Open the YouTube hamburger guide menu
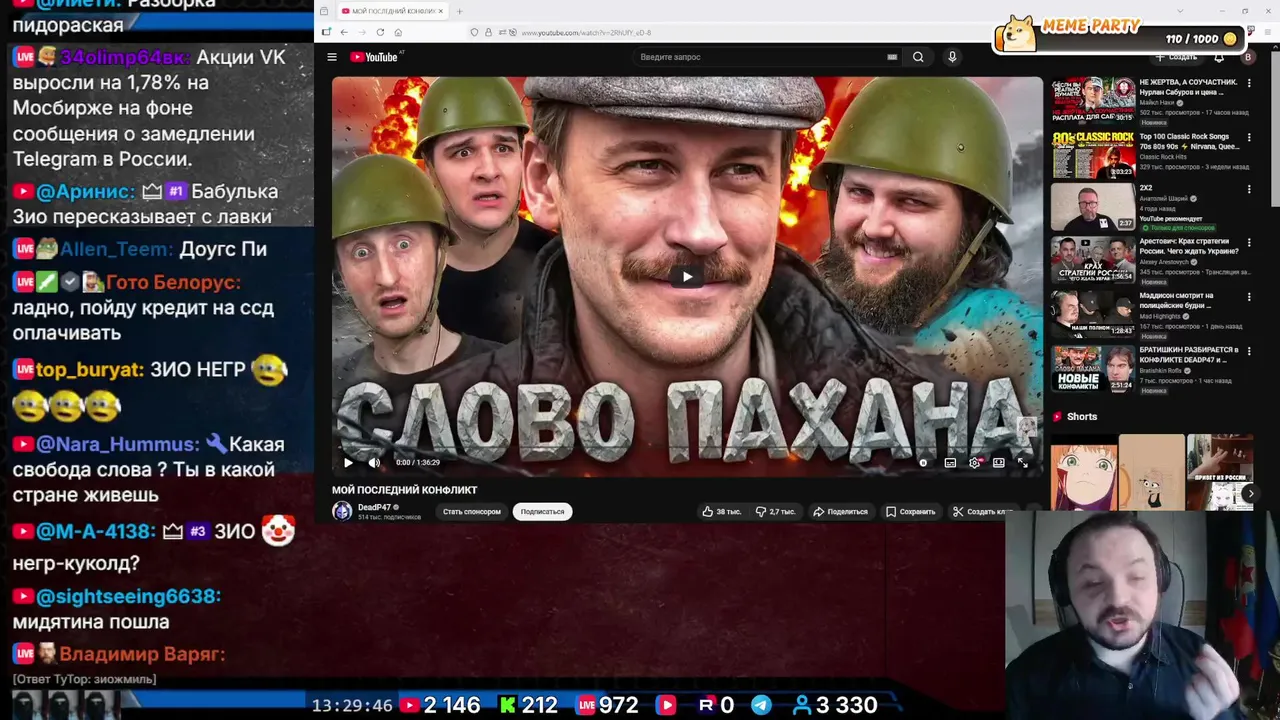 [332, 57]
